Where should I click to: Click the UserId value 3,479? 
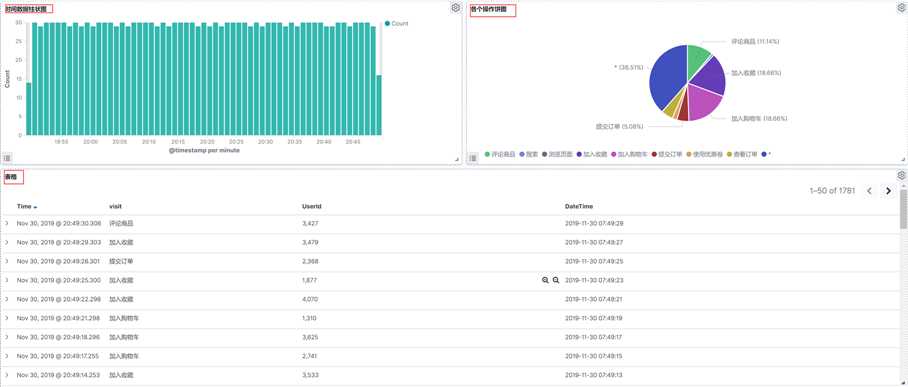pyautogui.click(x=310, y=242)
